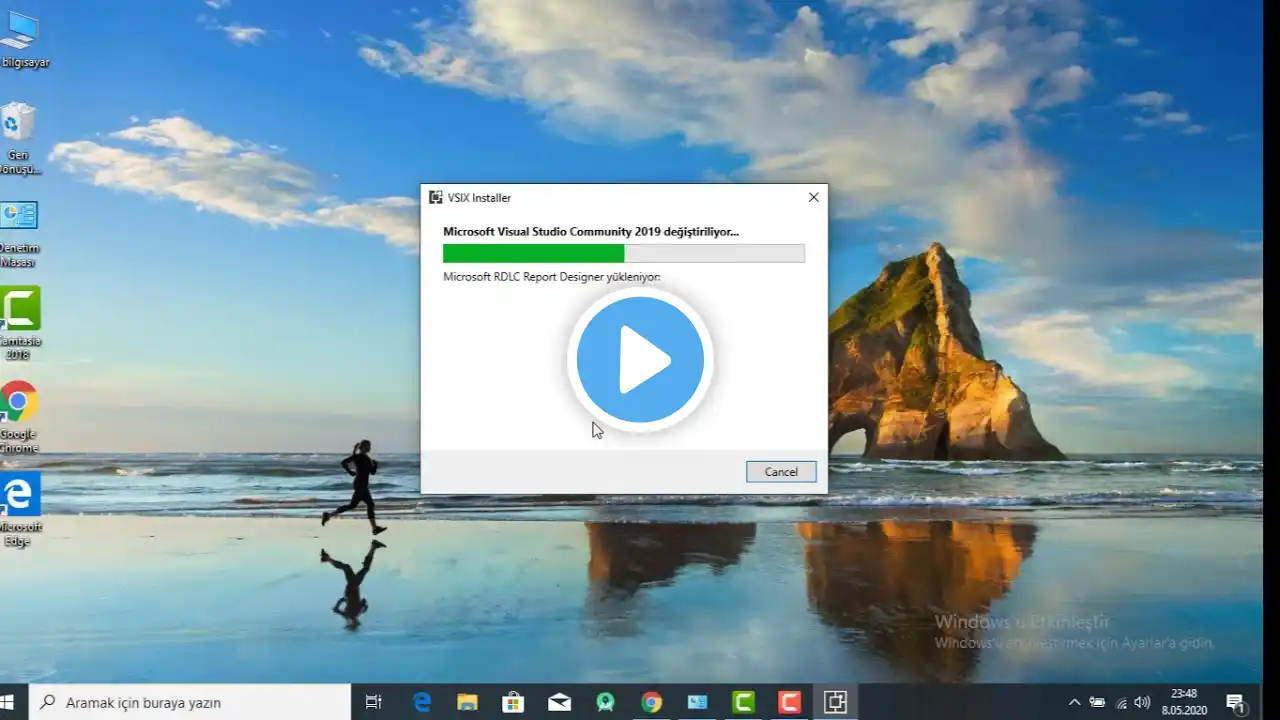Select the Microsoft Edge desktop shortcut

click(19, 510)
